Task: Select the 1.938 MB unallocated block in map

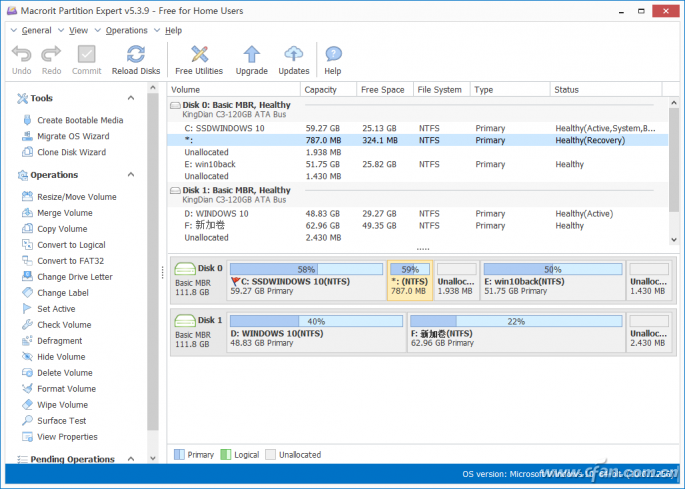Action: pyautogui.click(x=457, y=280)
